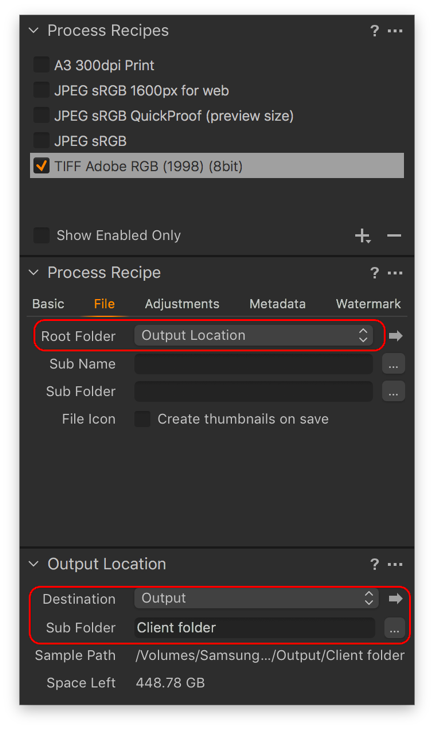Collapse the Process Recipe panel
Image resolution: width=434 pixels, height=729 pixels.
click(x=33, y=272)
